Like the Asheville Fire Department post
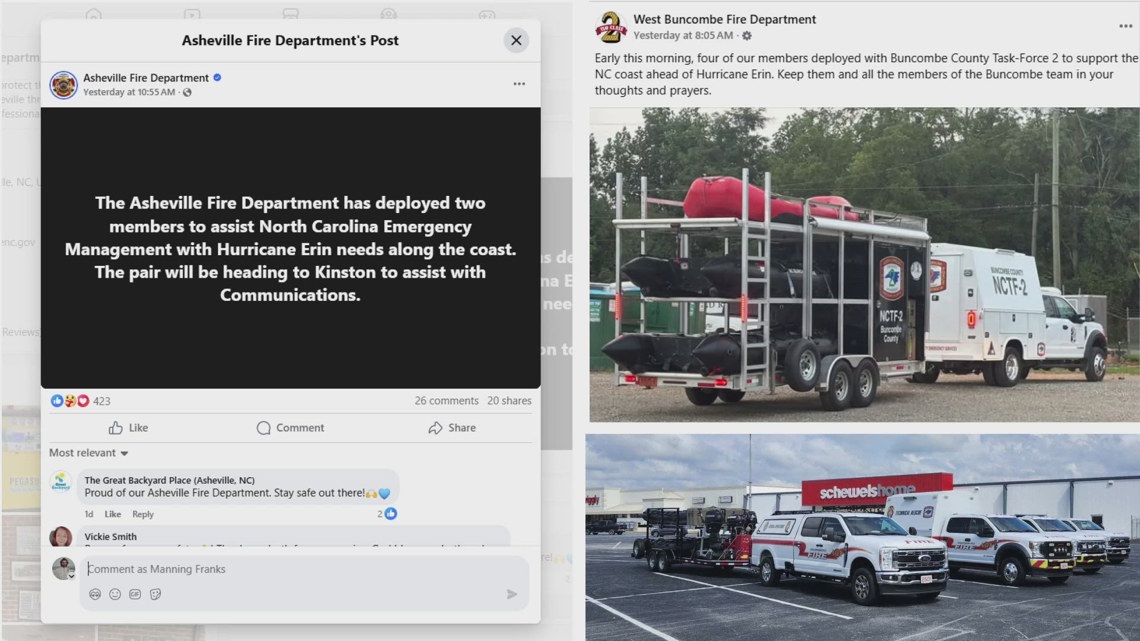 (129, 427)
